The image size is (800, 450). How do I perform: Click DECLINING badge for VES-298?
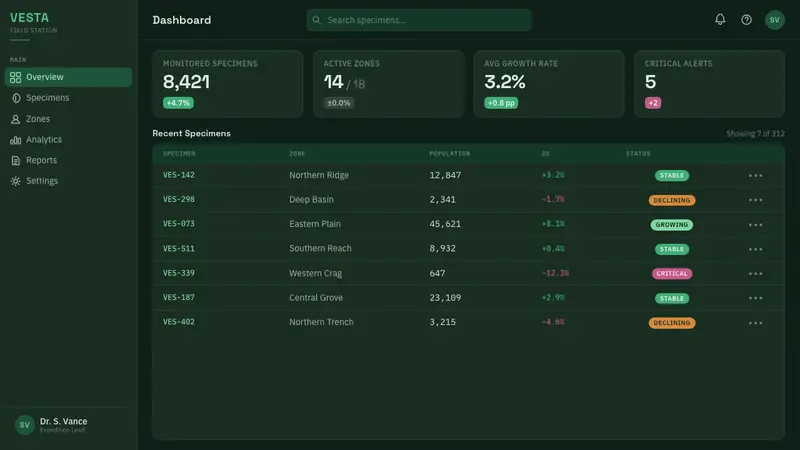click(671, 200)
